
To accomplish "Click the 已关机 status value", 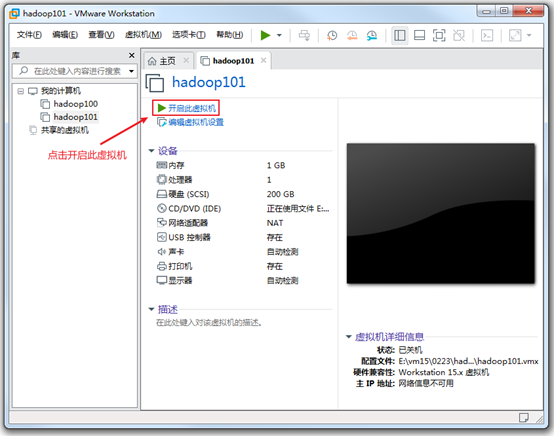I will click(x=410, y=350).
